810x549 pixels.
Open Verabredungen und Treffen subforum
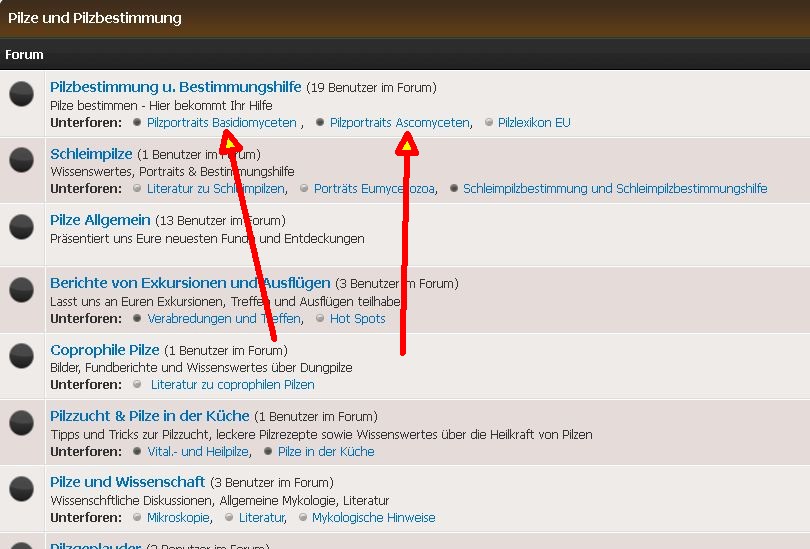(x=223, y=319)
